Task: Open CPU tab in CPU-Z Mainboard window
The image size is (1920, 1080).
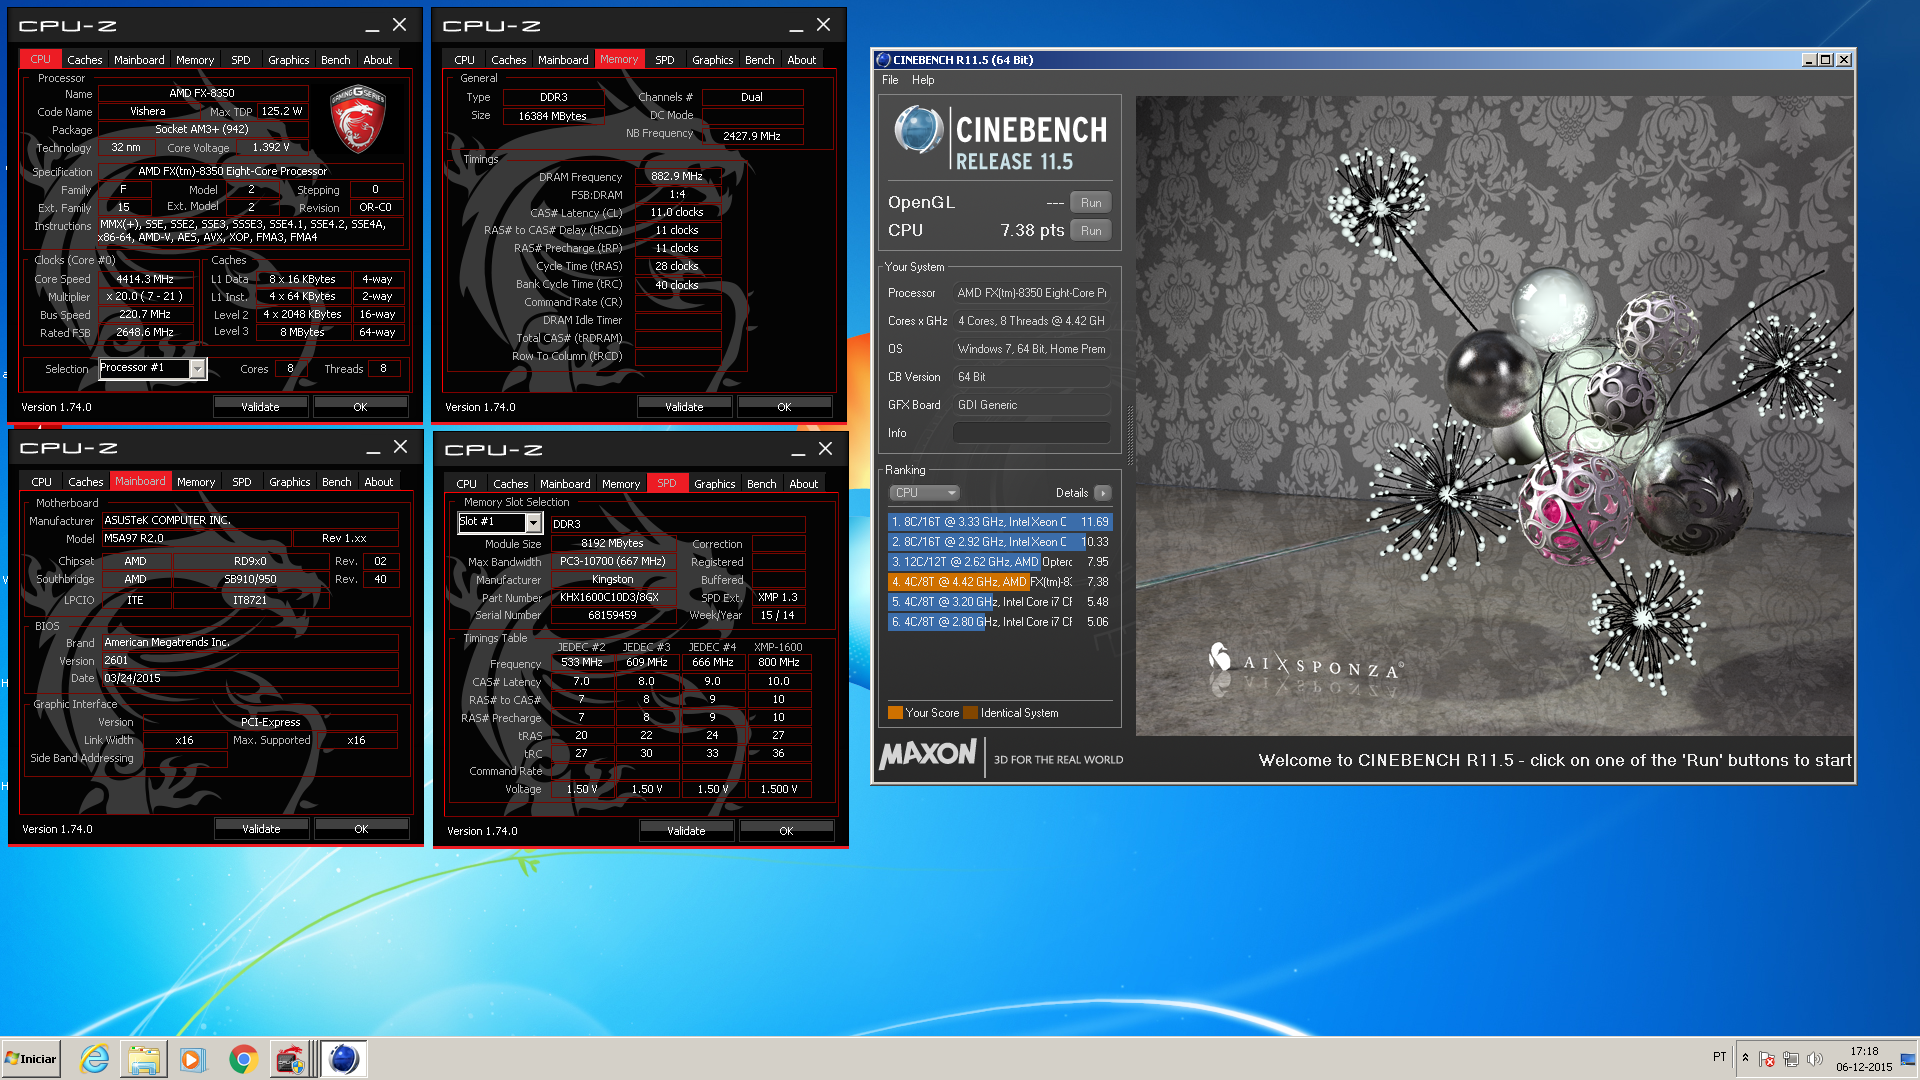Action: (x=42, y=482)
